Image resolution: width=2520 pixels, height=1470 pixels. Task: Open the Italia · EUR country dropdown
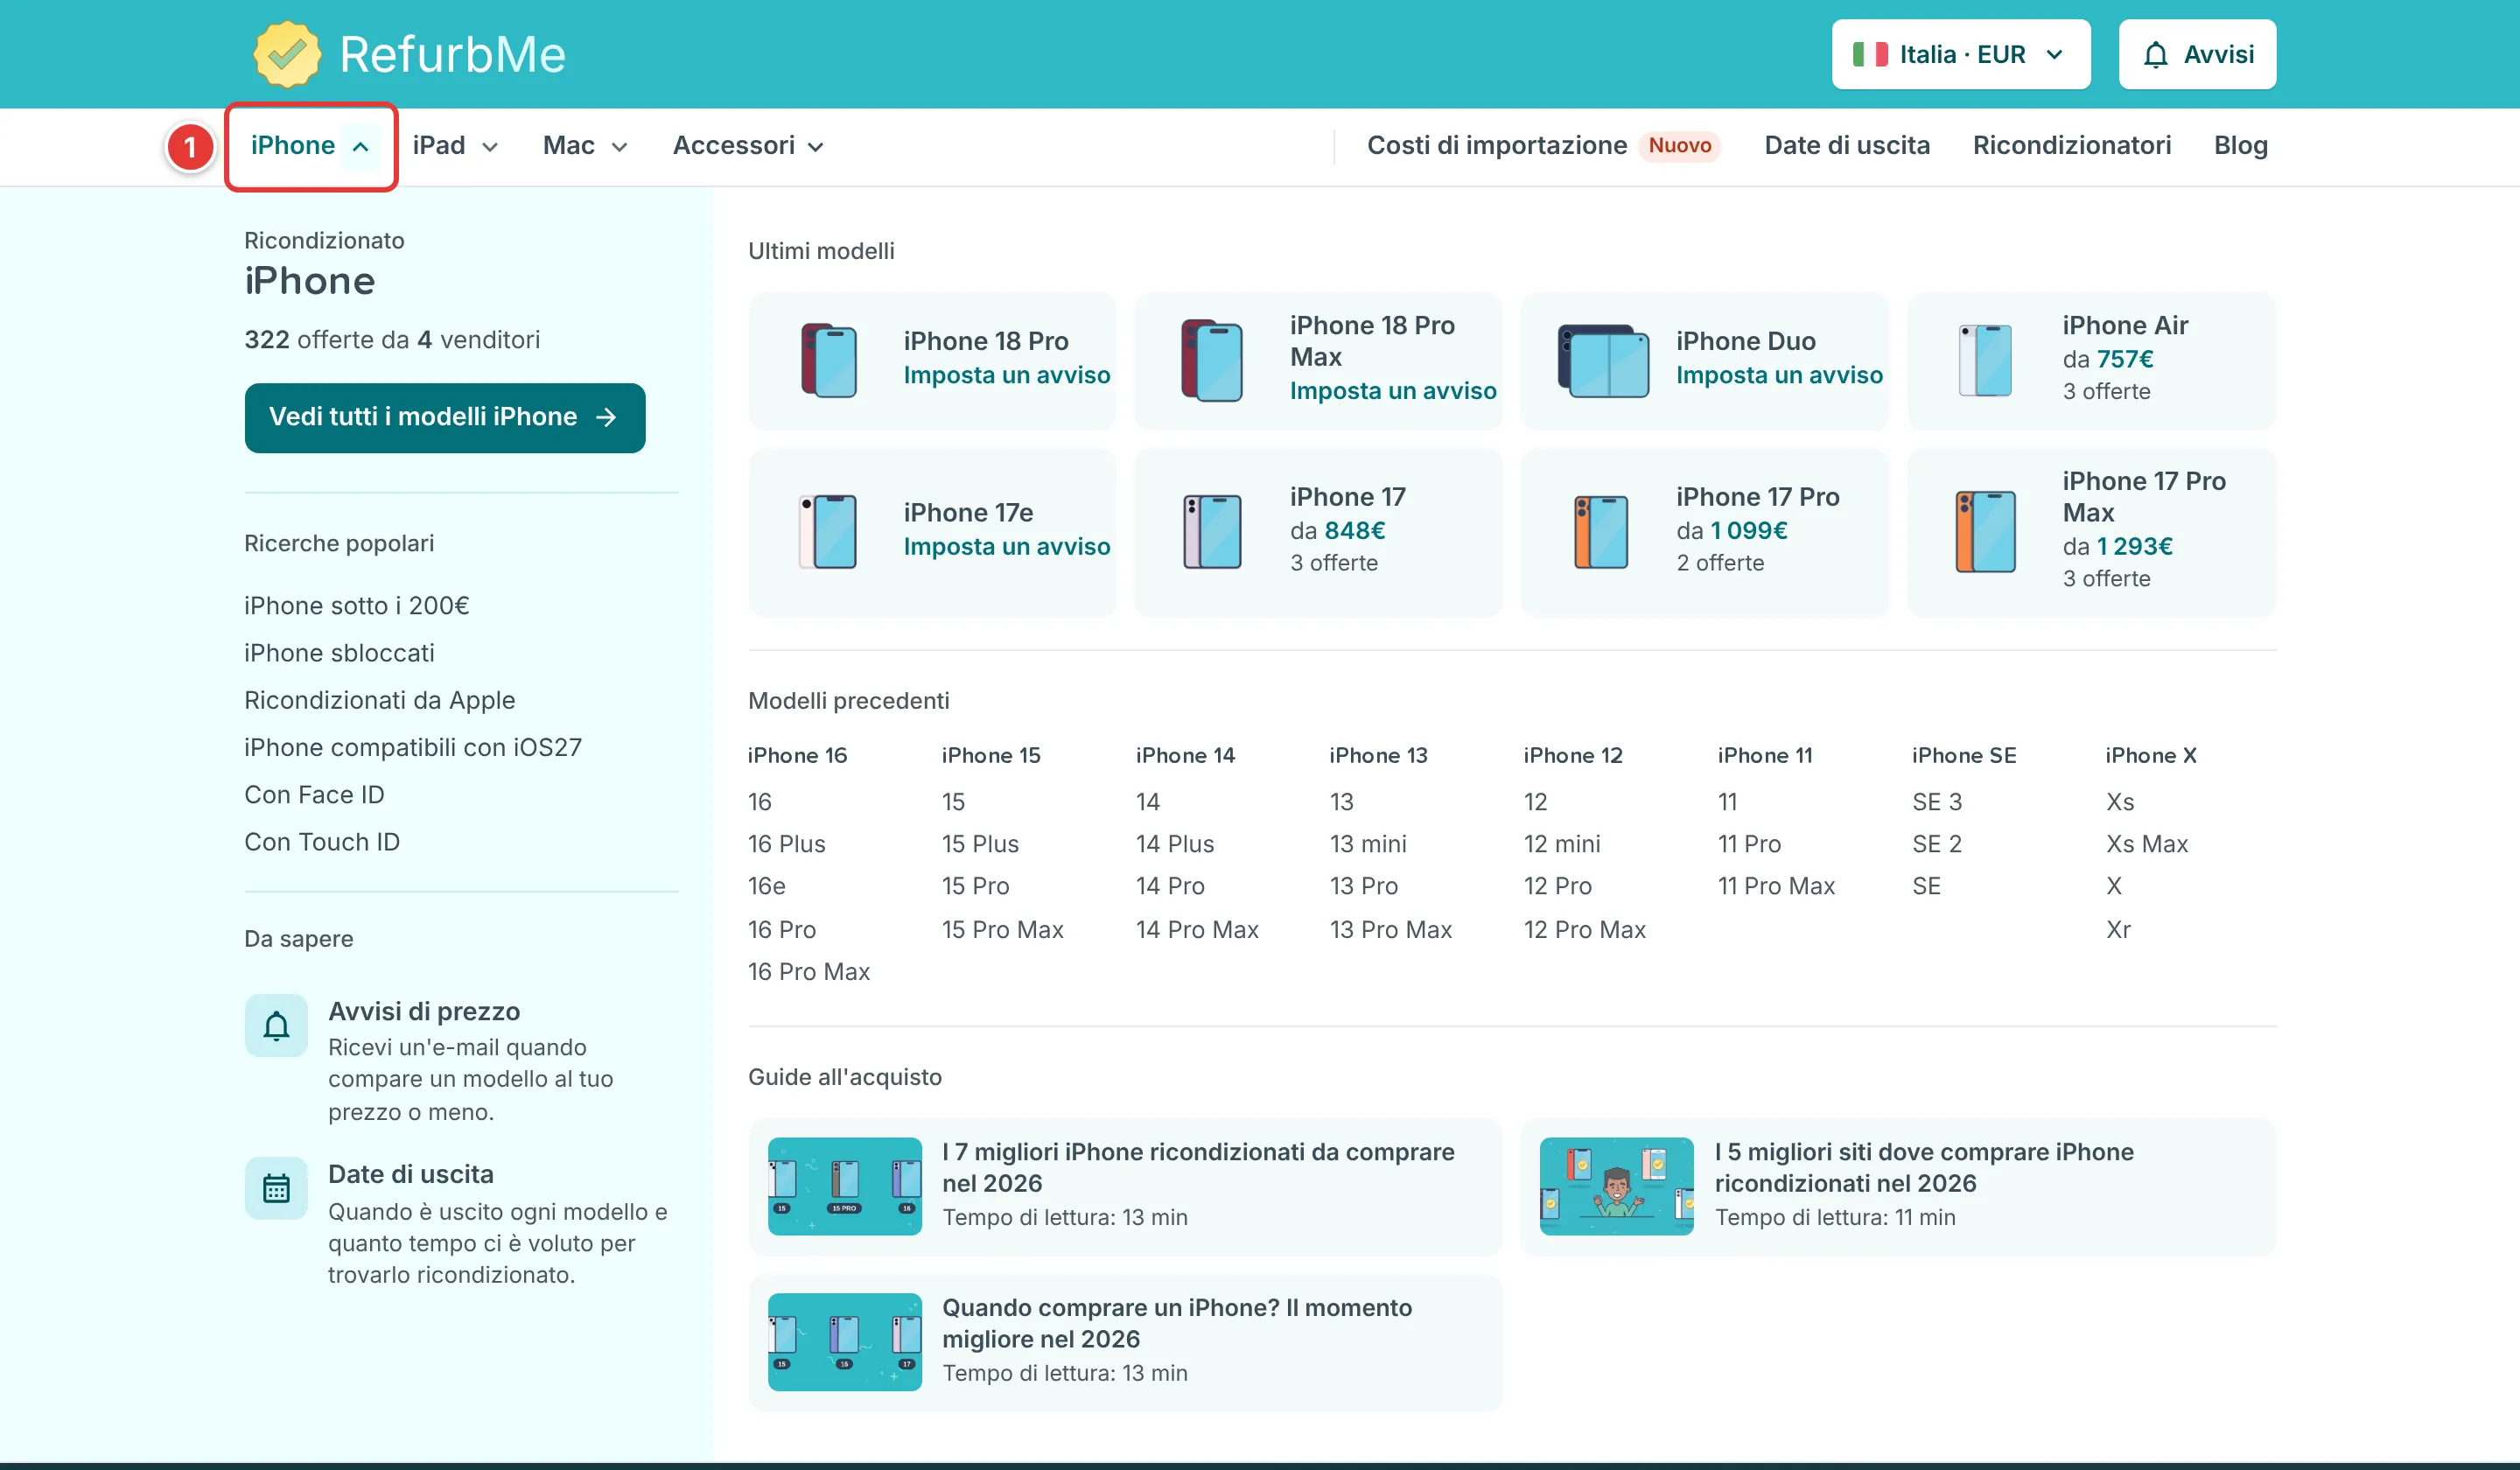[1960, 54]
